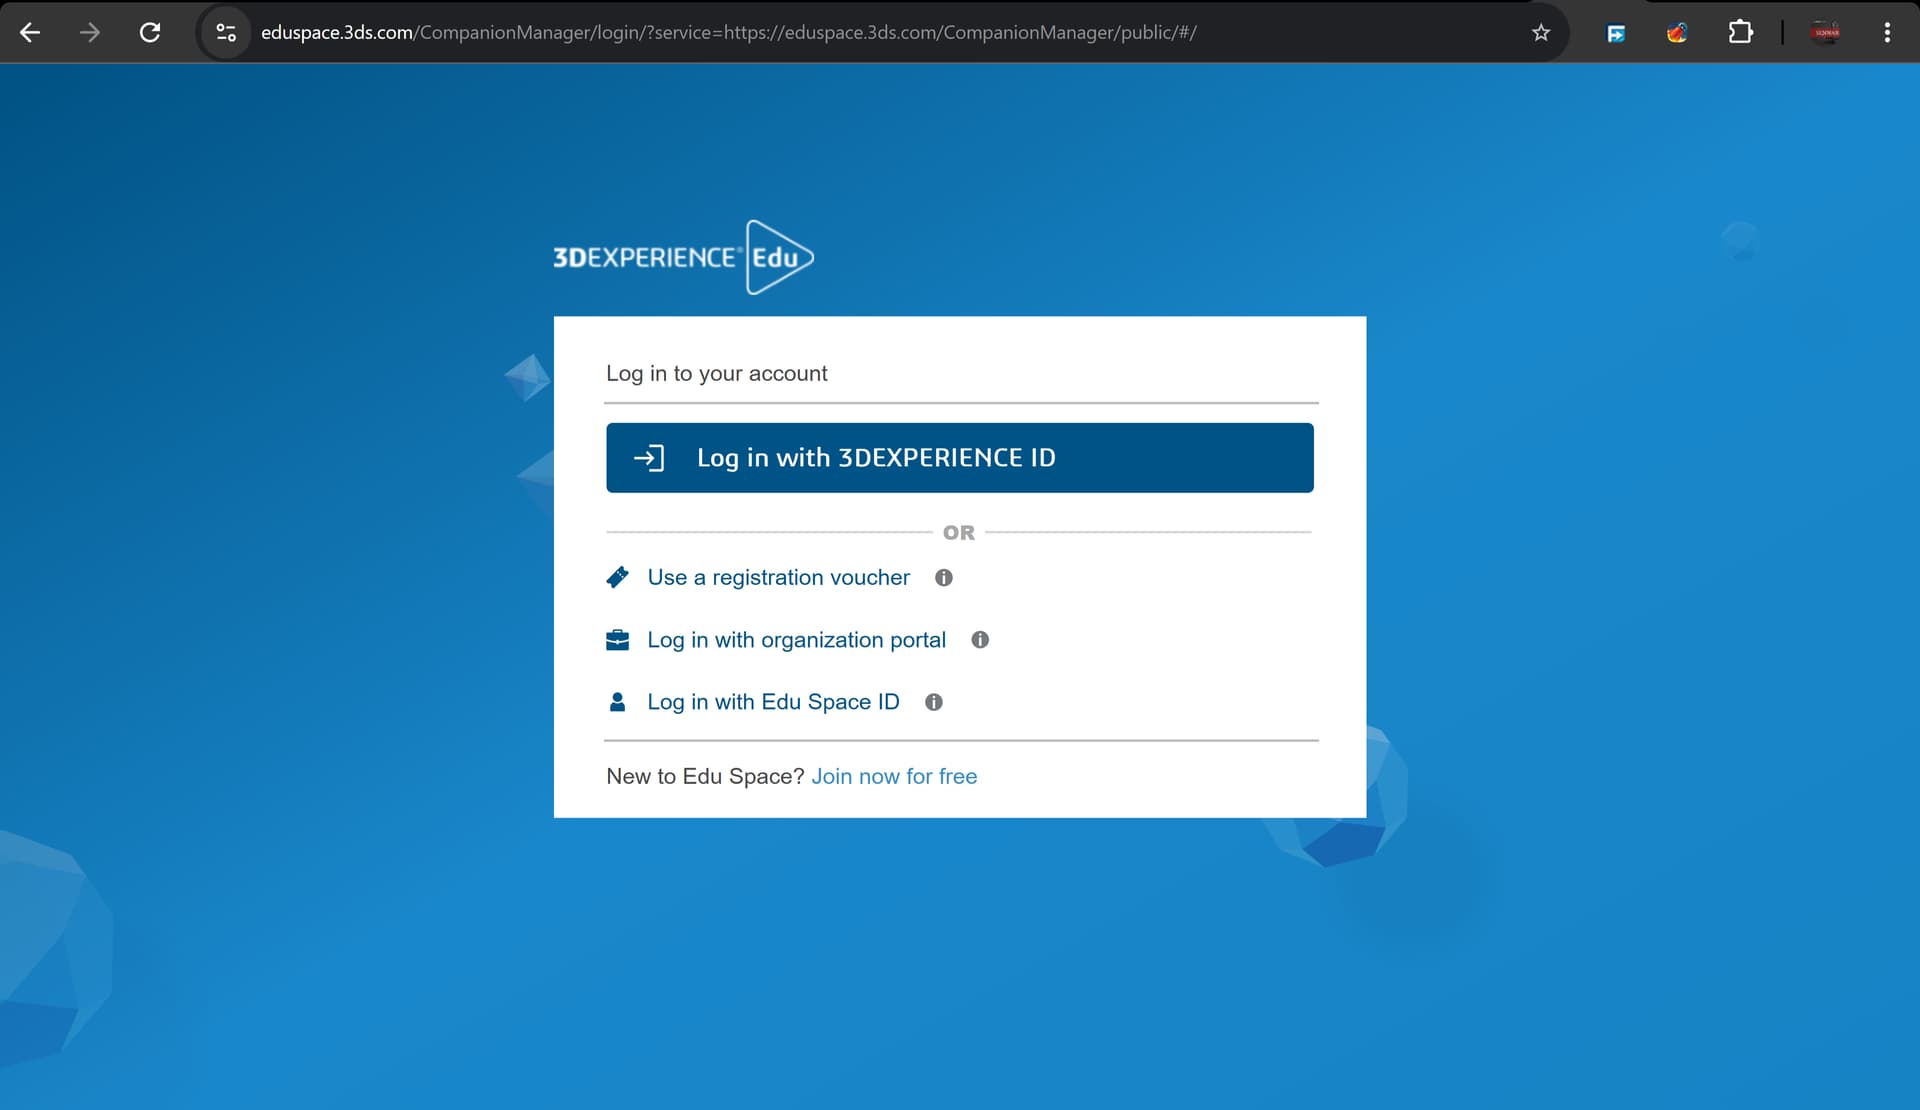Click the Edu Space ID person icon
Viewport: 1920px width, 1110px height.
pyautogui.click(x=618, y=702)
